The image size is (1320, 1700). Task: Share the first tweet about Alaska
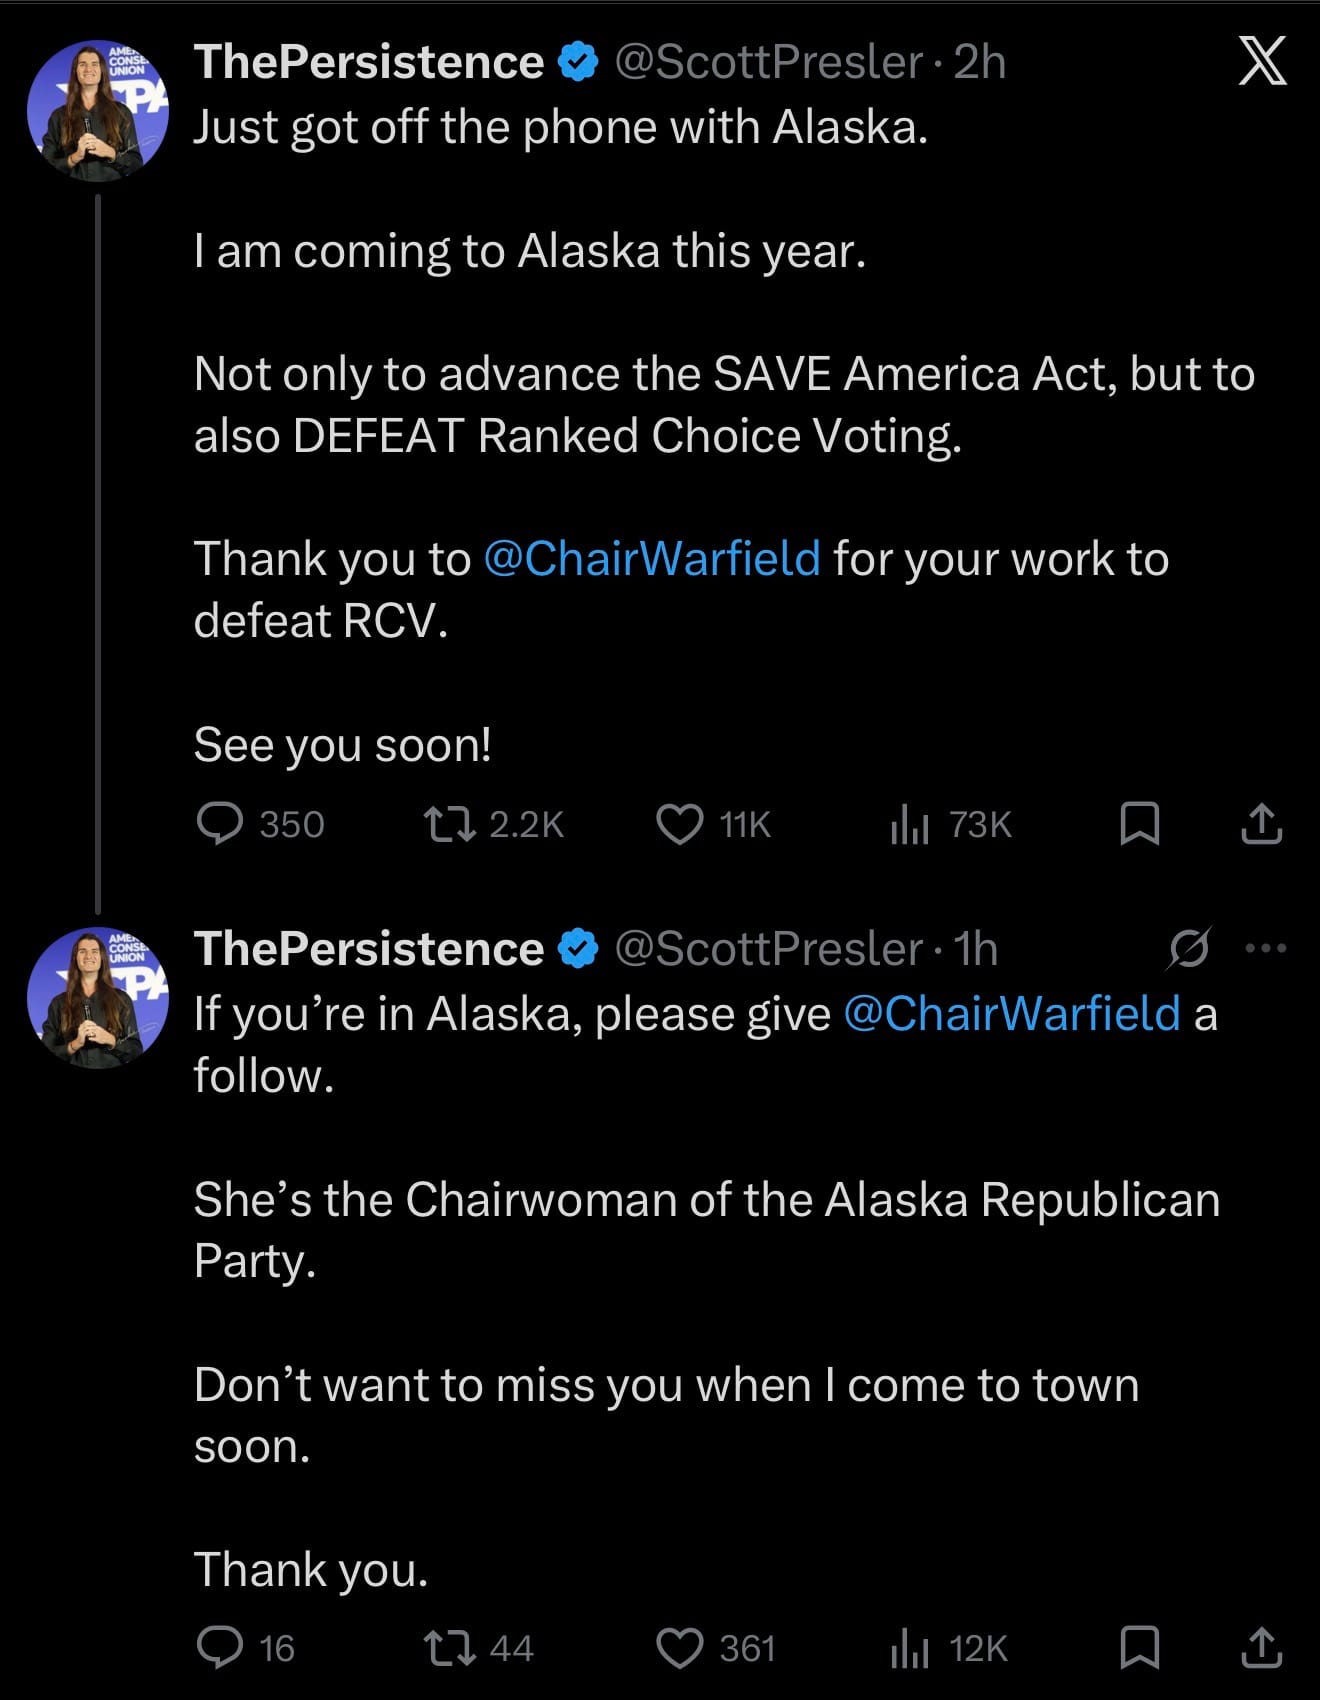pos(1261,824)
